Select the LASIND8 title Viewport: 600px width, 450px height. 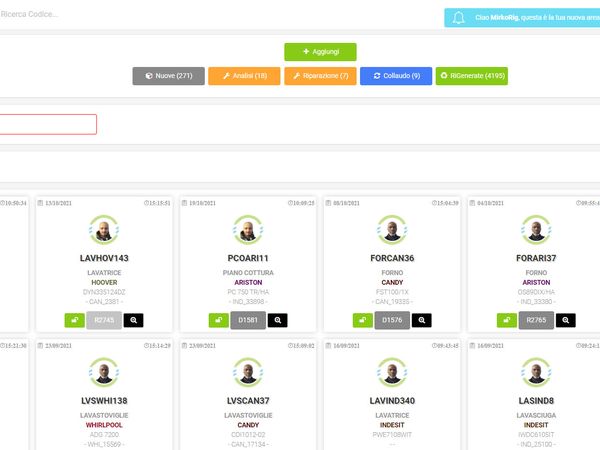point(536,401)
